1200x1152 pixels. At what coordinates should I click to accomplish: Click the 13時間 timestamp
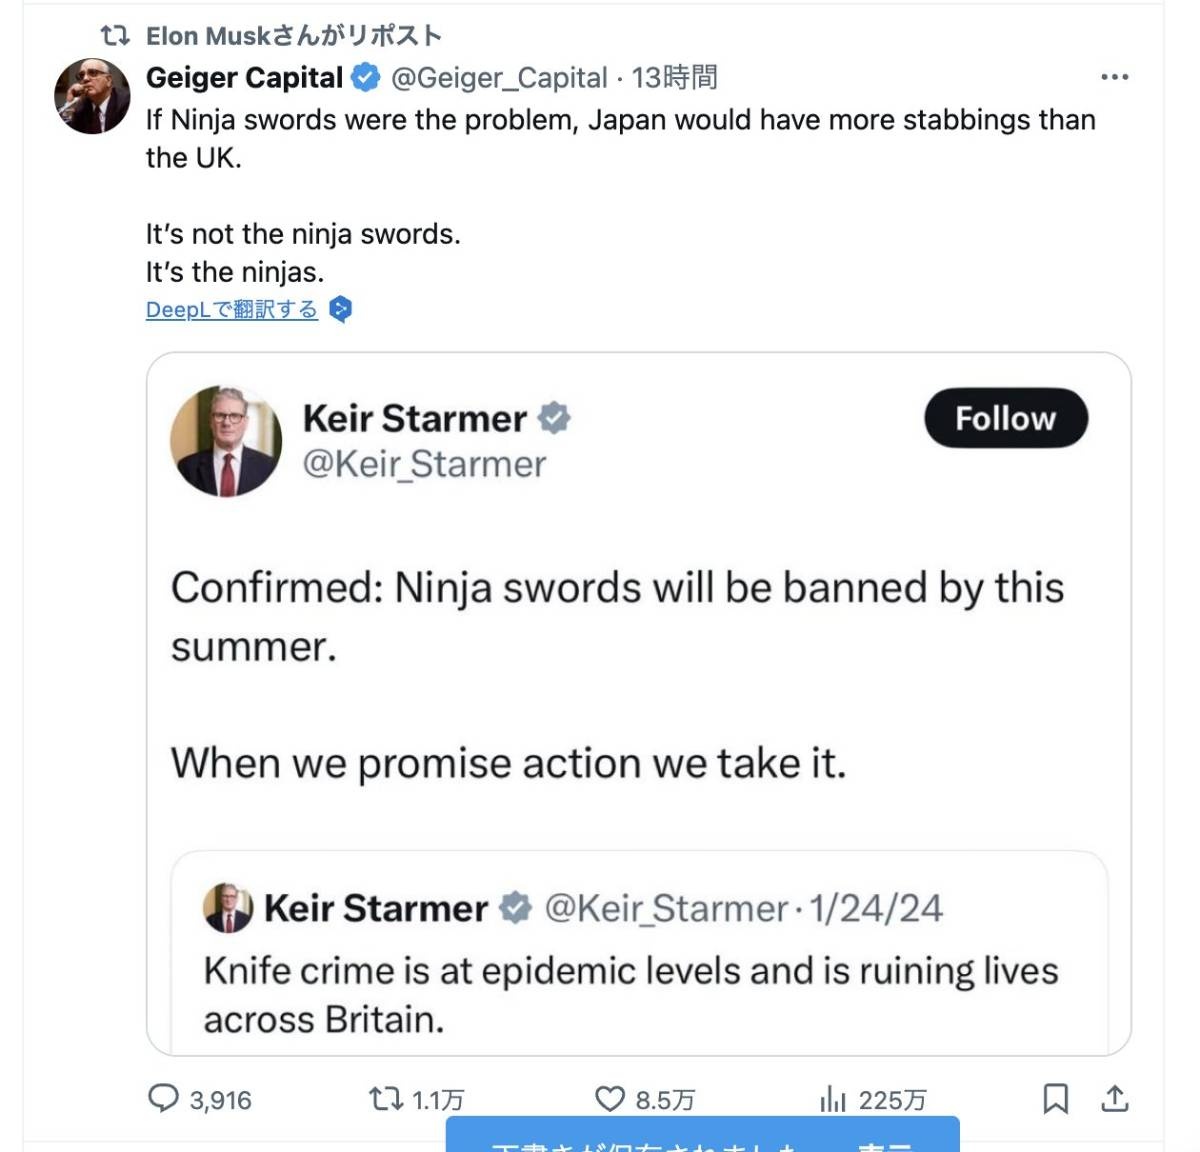tap(675, 77)
